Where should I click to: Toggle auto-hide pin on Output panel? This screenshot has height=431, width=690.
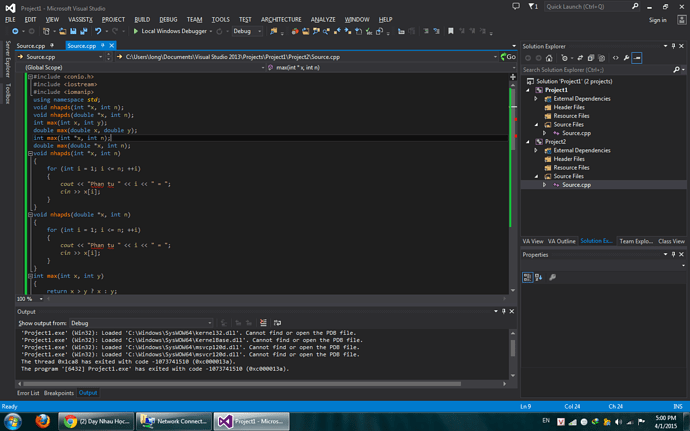(504, 311)
